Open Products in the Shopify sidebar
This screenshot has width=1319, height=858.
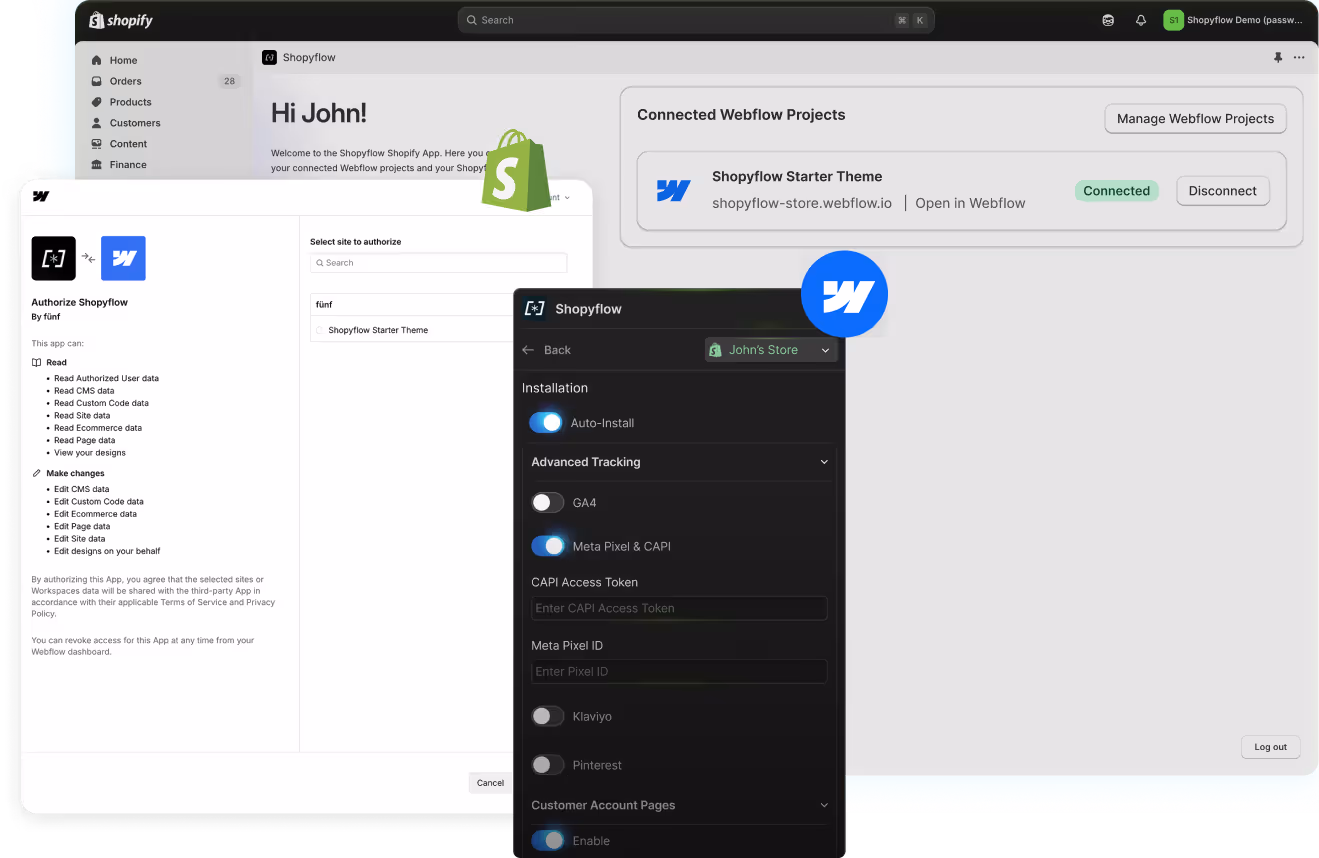click(x=131, y=102)
